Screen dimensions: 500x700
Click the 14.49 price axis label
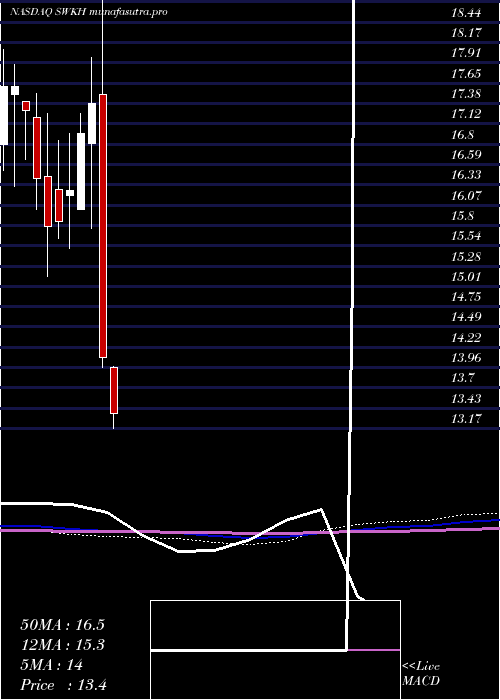pos(466,317)
